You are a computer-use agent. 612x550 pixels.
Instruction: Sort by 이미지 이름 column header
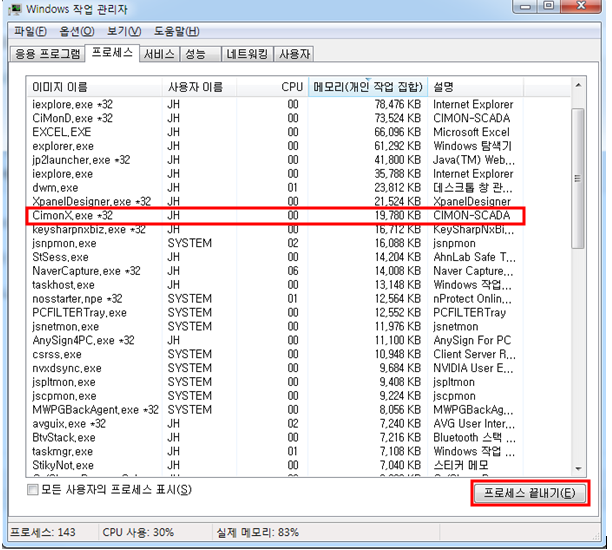click(94, 87)
